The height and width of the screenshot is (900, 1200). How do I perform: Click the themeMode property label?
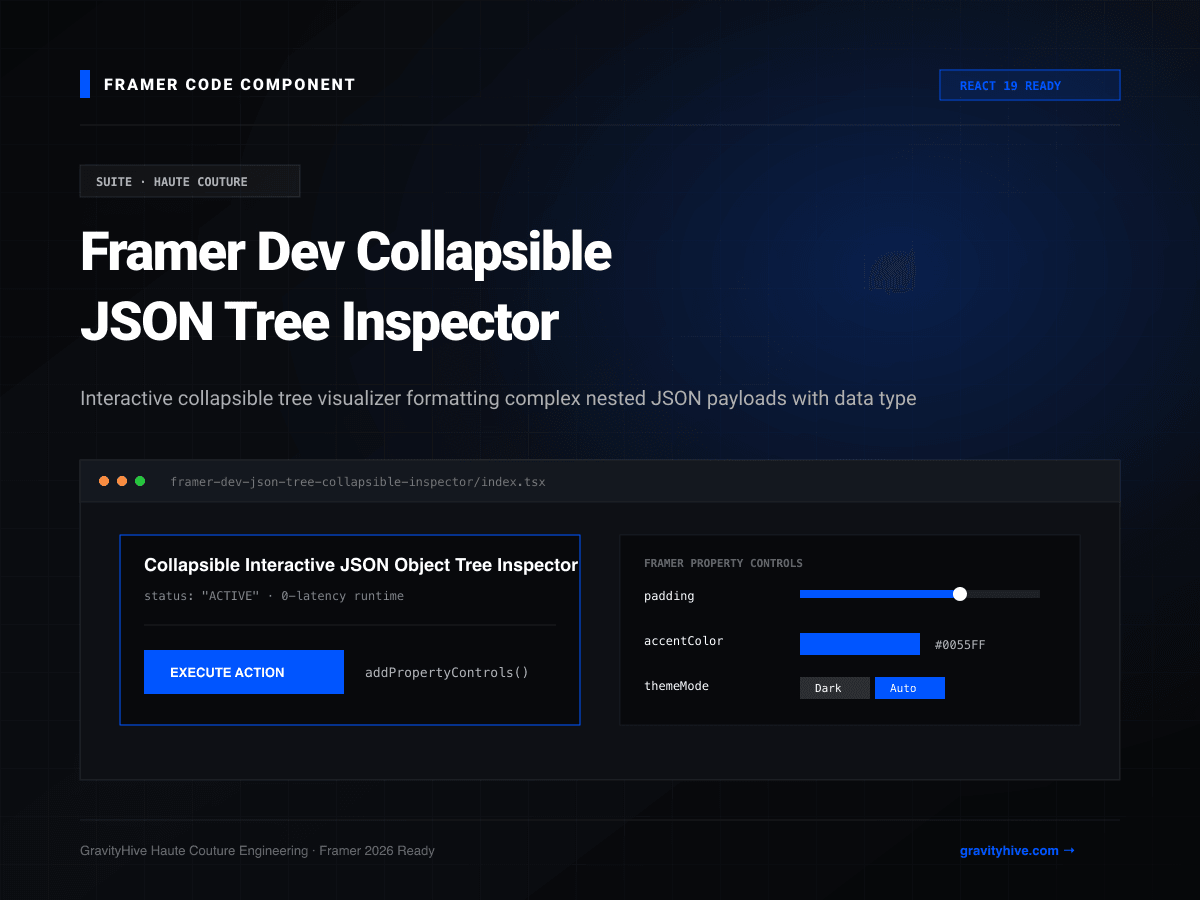click(x=676, y=686)
